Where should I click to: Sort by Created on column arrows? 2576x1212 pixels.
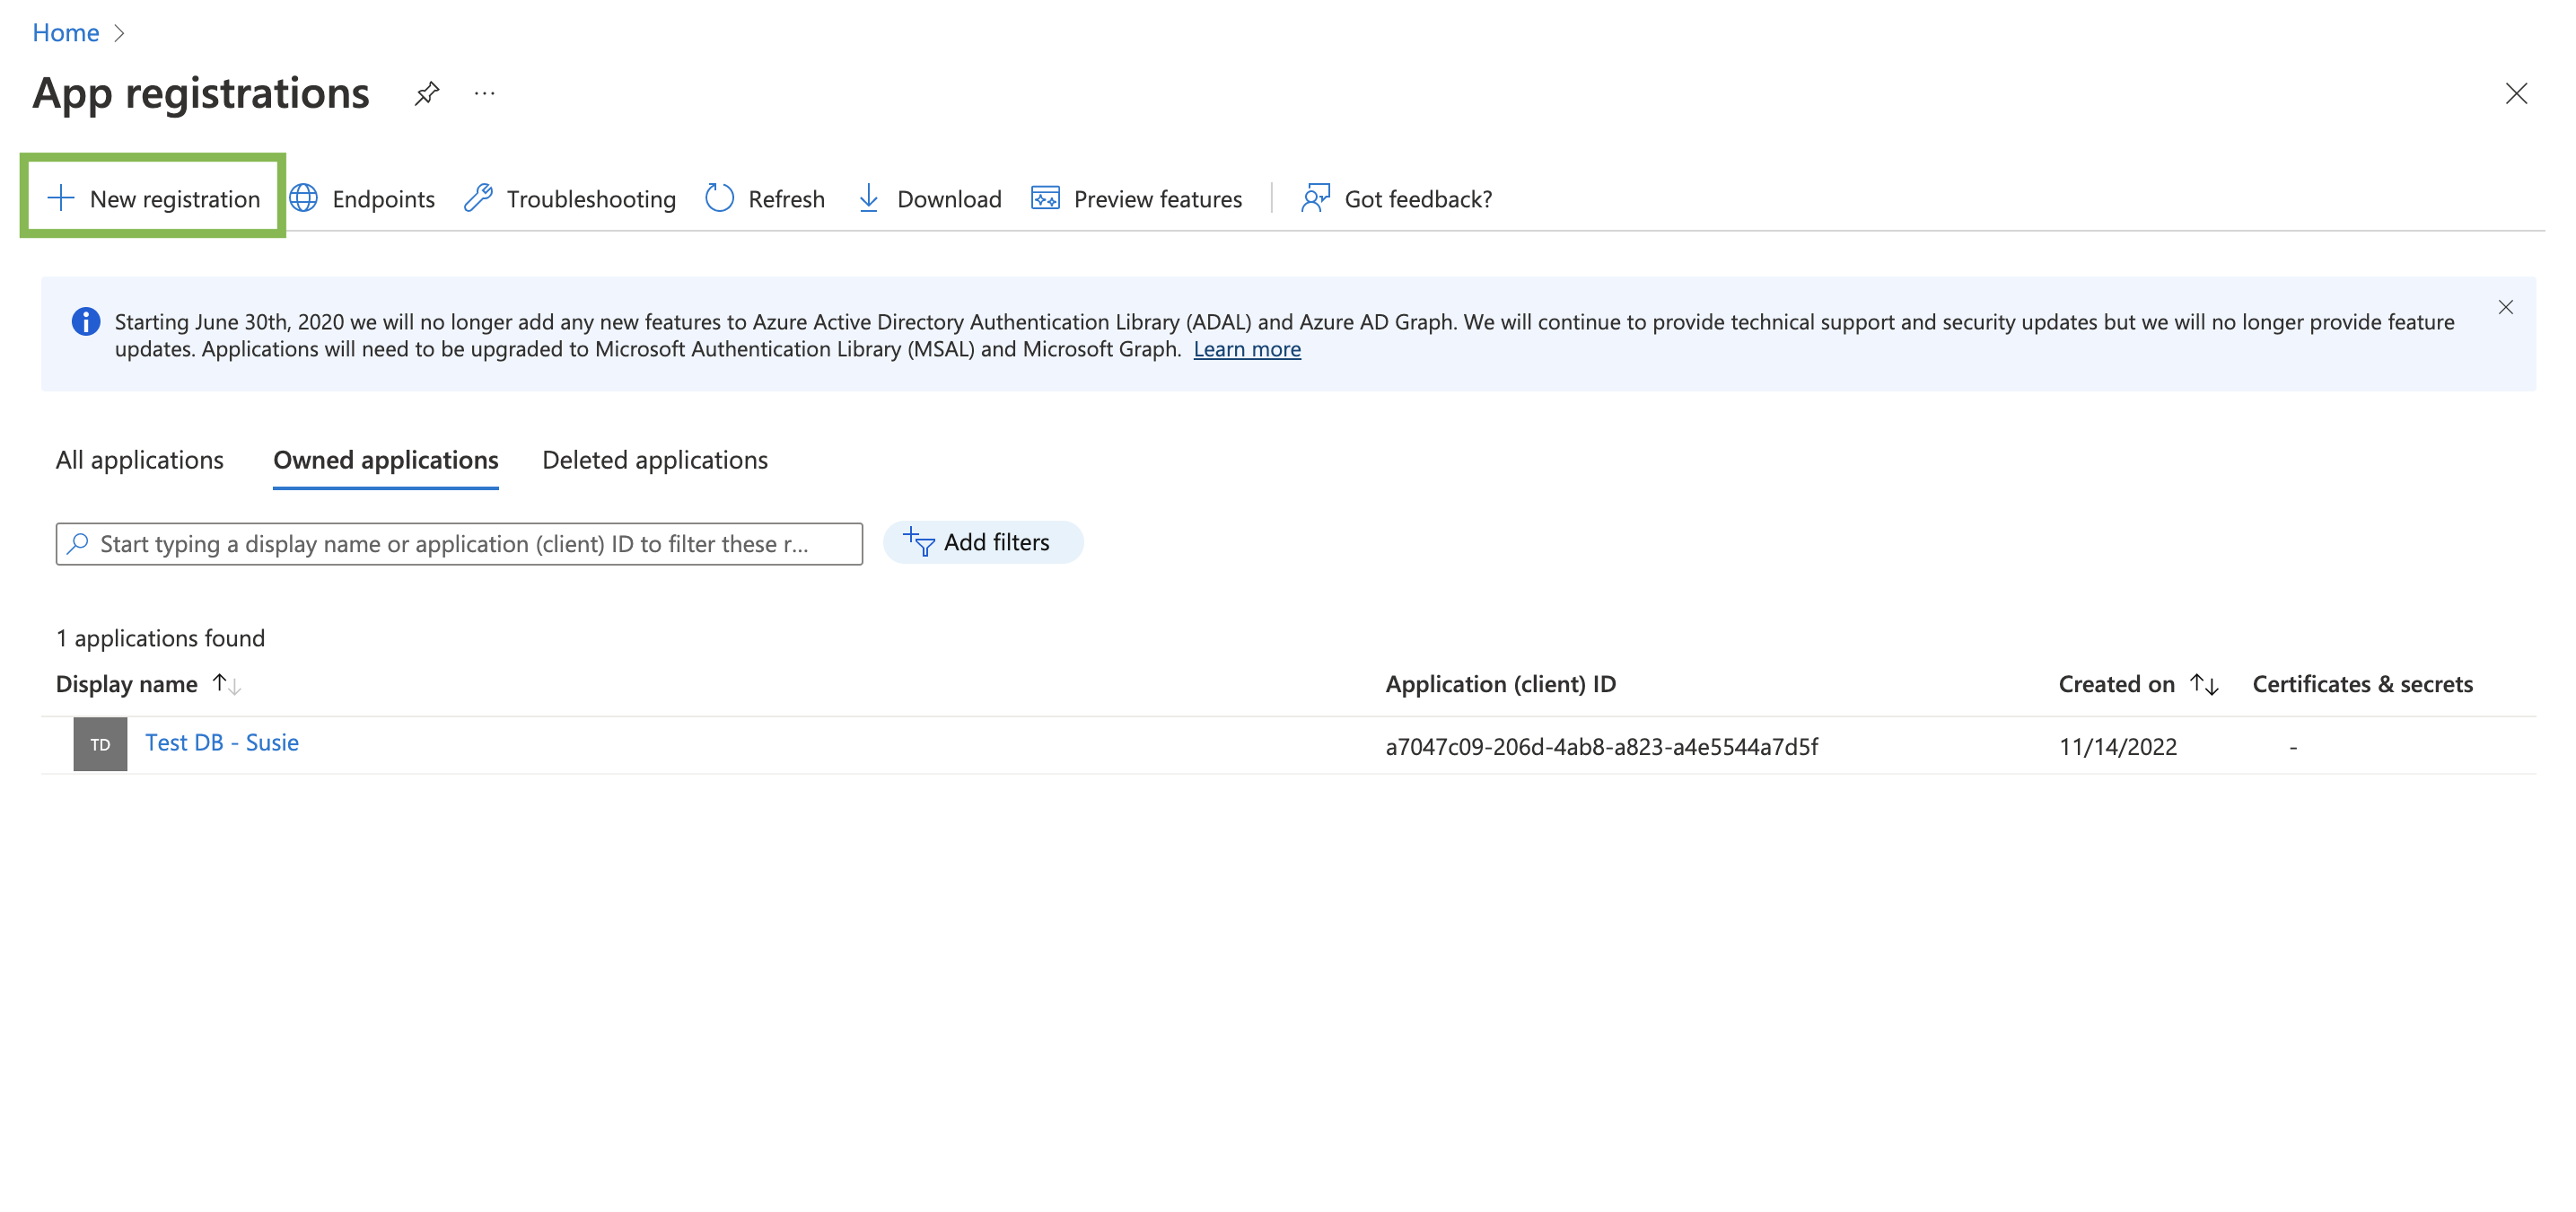coord(2204,684)
